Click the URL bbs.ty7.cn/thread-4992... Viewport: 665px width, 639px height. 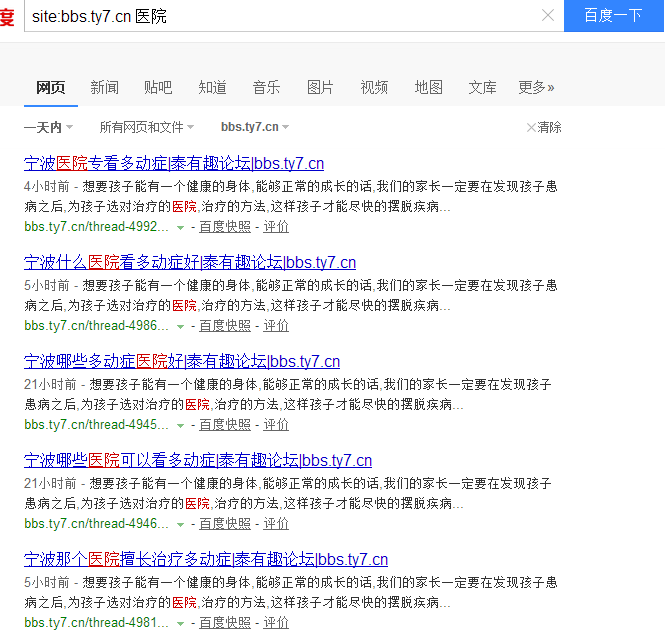[x=96, y=227]
